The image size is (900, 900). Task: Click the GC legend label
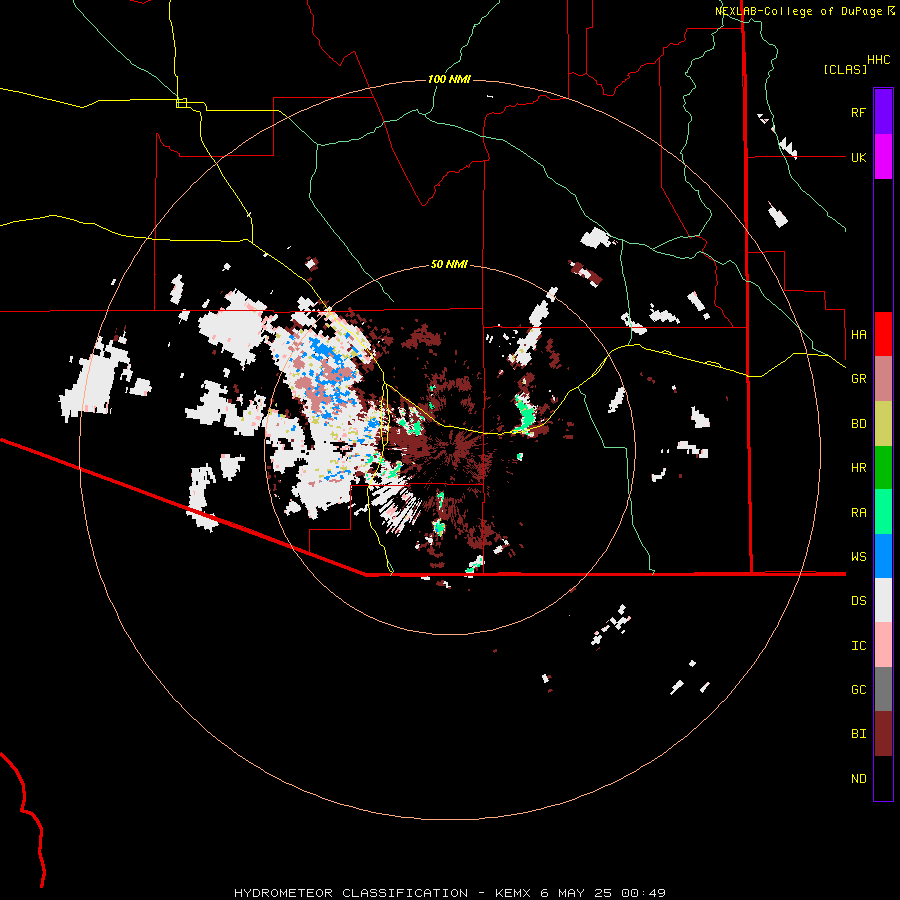(x=858, y=690)
